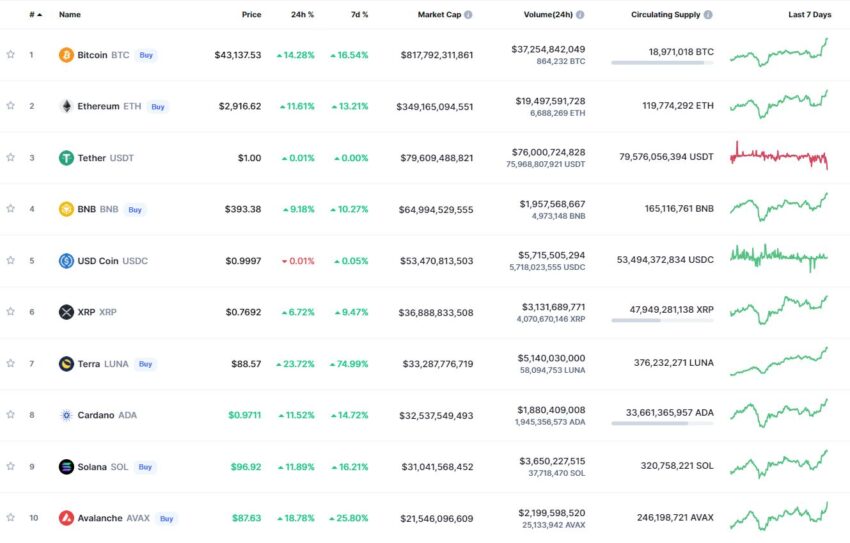Sort table by Price column header
Image resolution: width=850 pixels, height=543 pixels.
252,15
